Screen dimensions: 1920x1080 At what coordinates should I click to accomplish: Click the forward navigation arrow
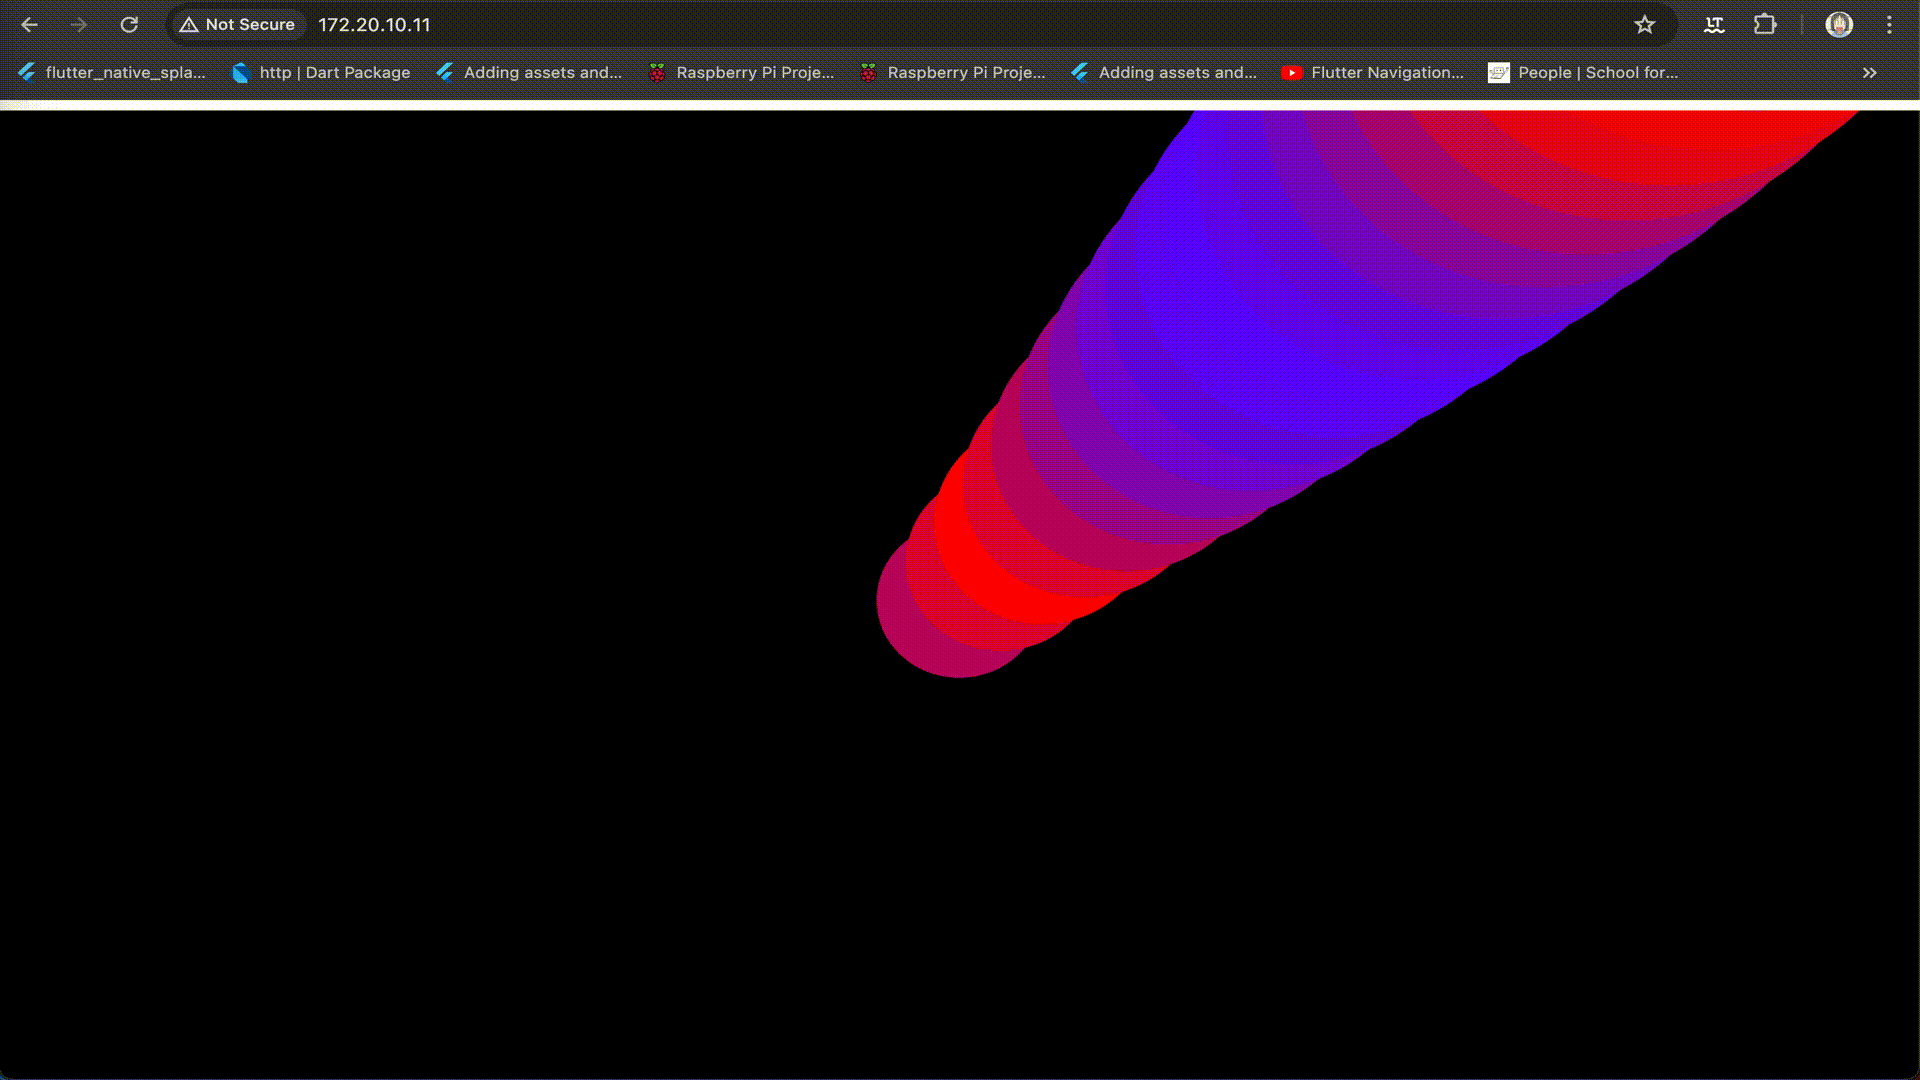[x=78, y=24]
